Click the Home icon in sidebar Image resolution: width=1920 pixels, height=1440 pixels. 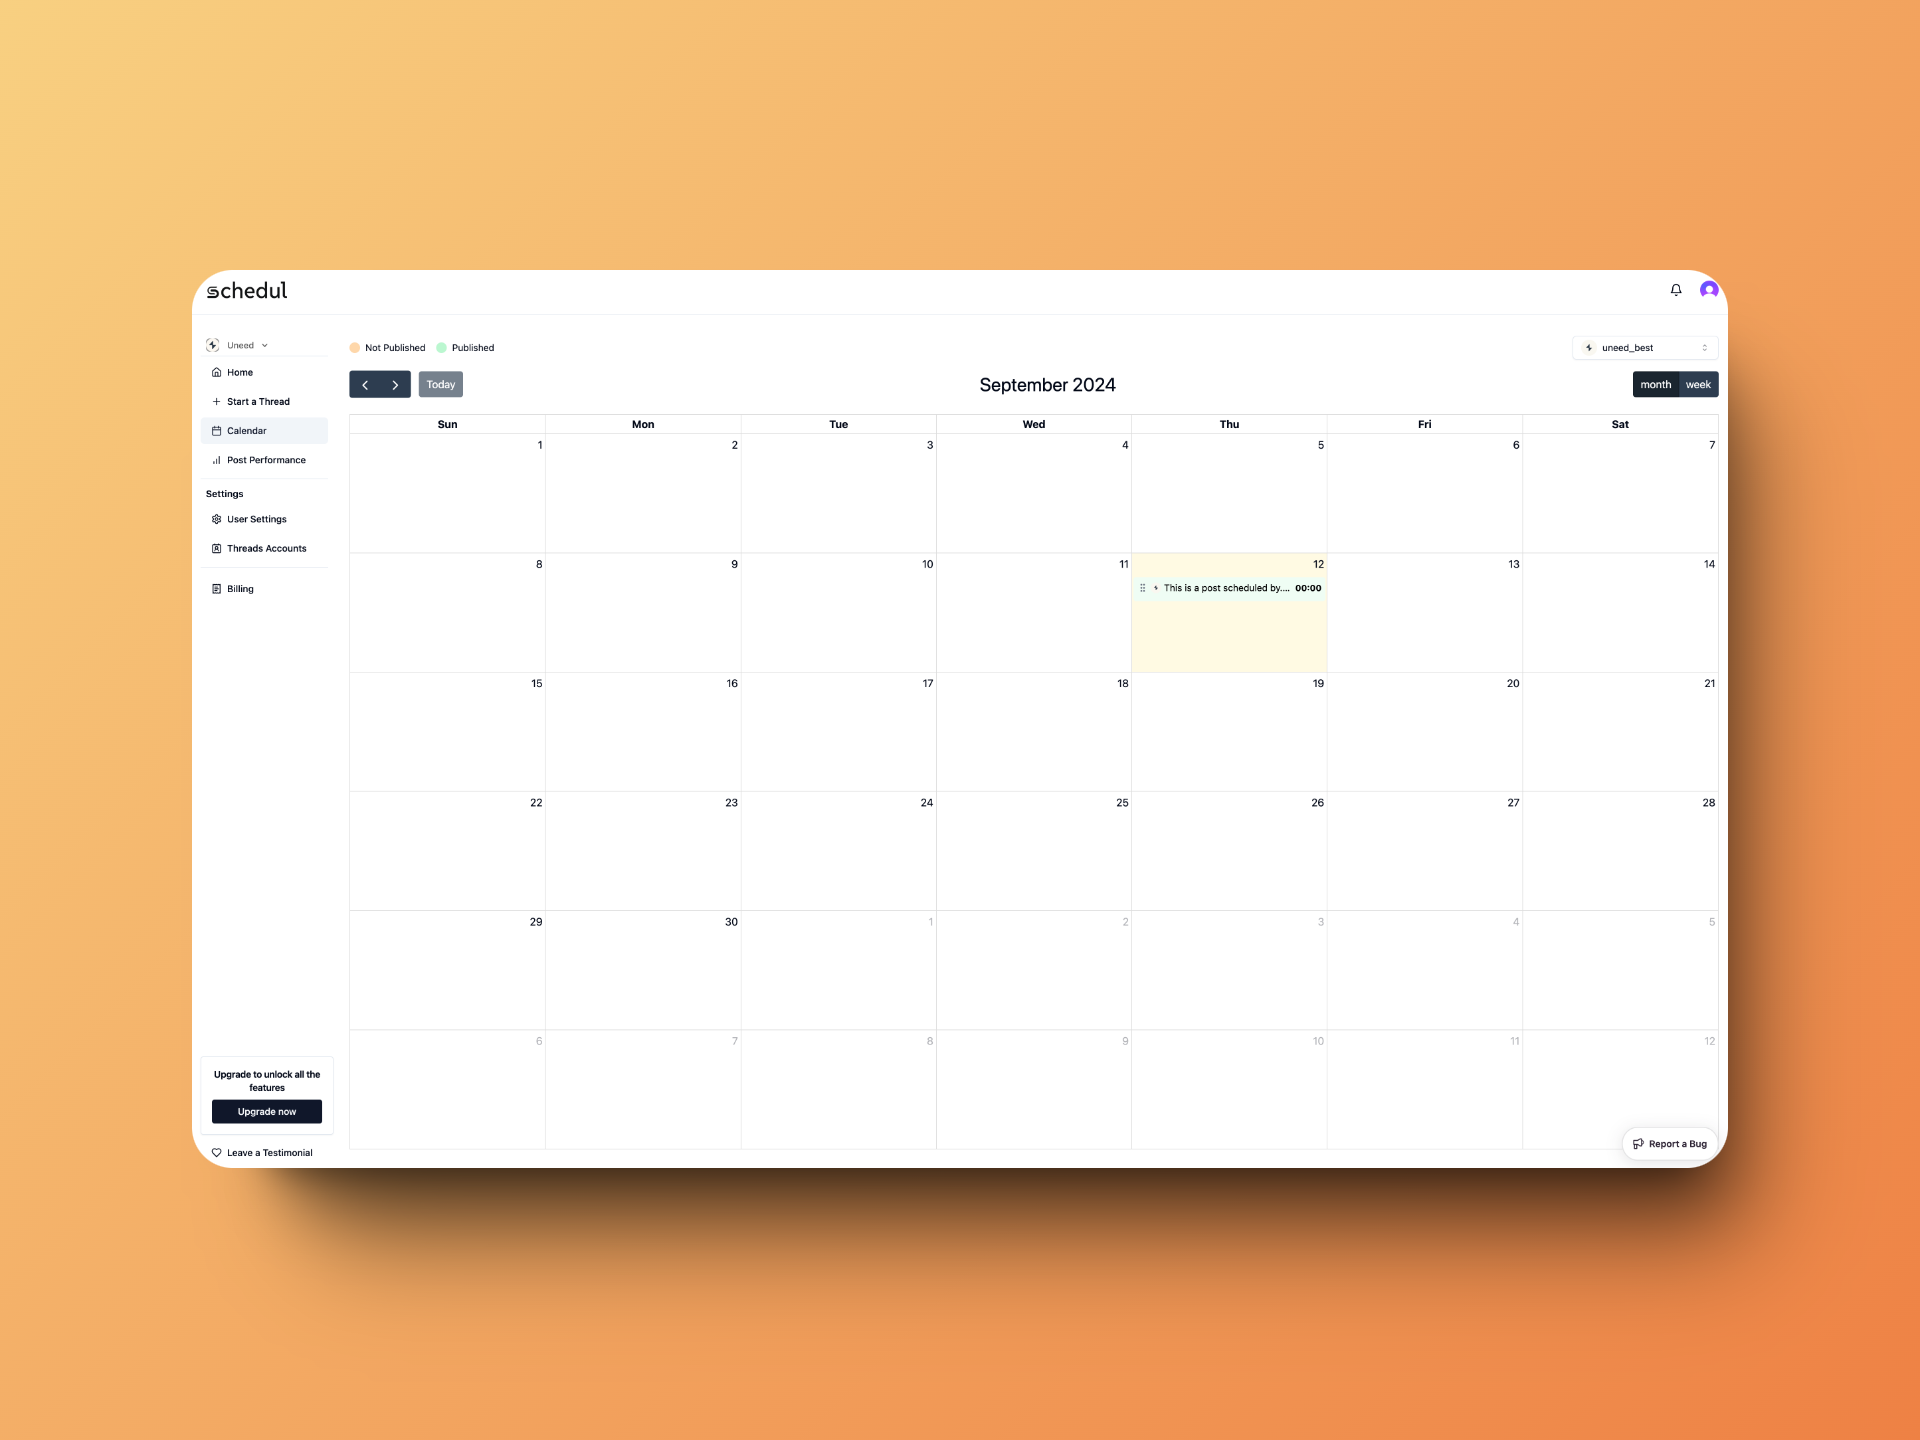(x=216, y=372)
